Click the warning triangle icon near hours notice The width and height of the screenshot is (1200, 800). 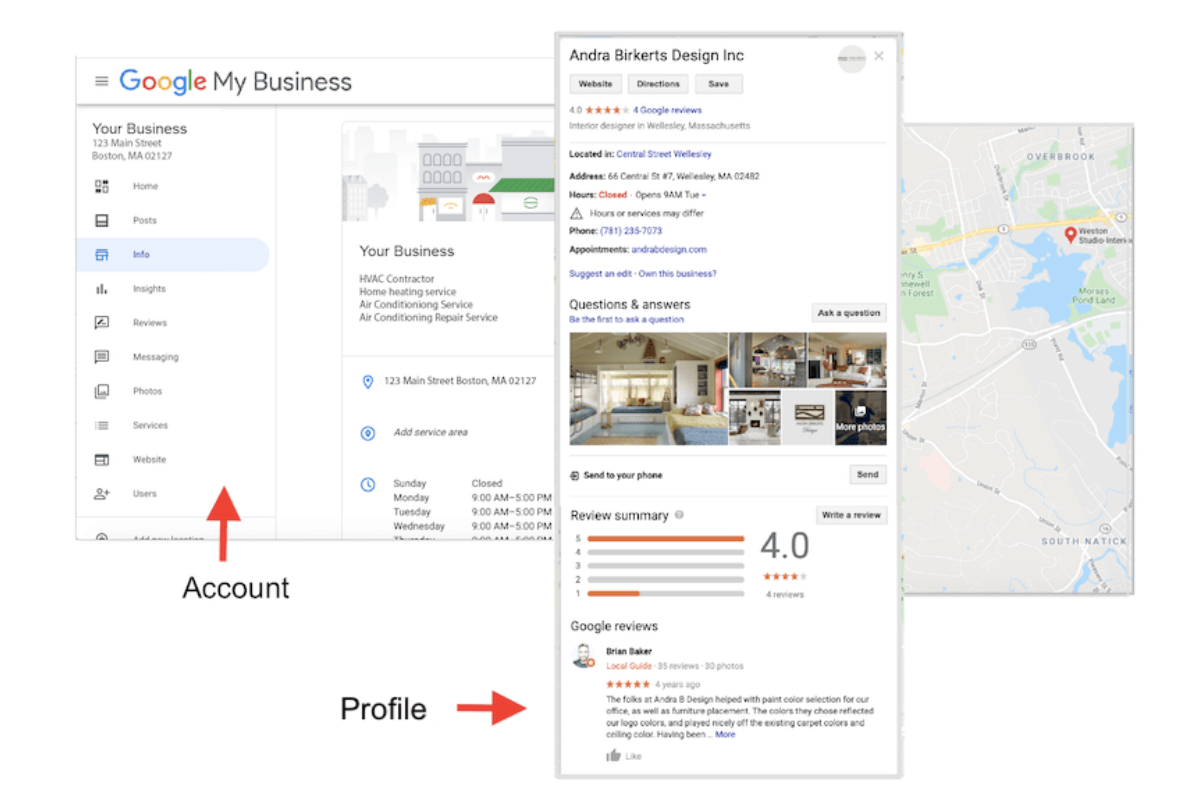click(576, 214)
